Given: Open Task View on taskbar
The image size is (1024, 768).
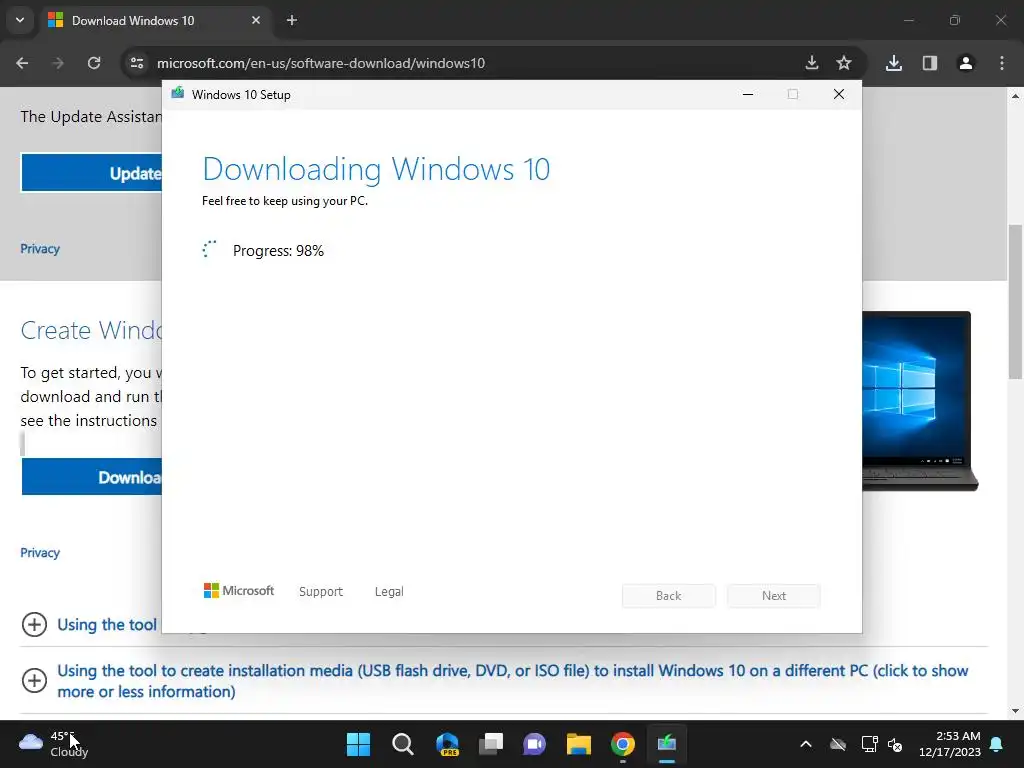Looking at the screenshot, I should (x=490, y=744).
